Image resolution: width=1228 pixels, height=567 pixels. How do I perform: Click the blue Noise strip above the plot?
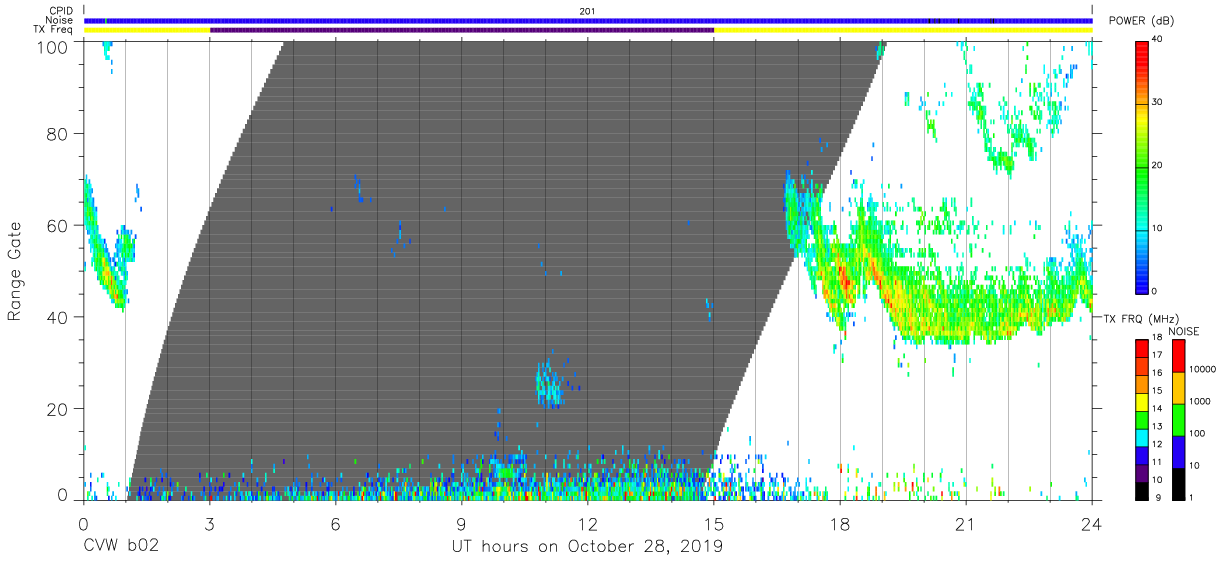tap(588, 20)
